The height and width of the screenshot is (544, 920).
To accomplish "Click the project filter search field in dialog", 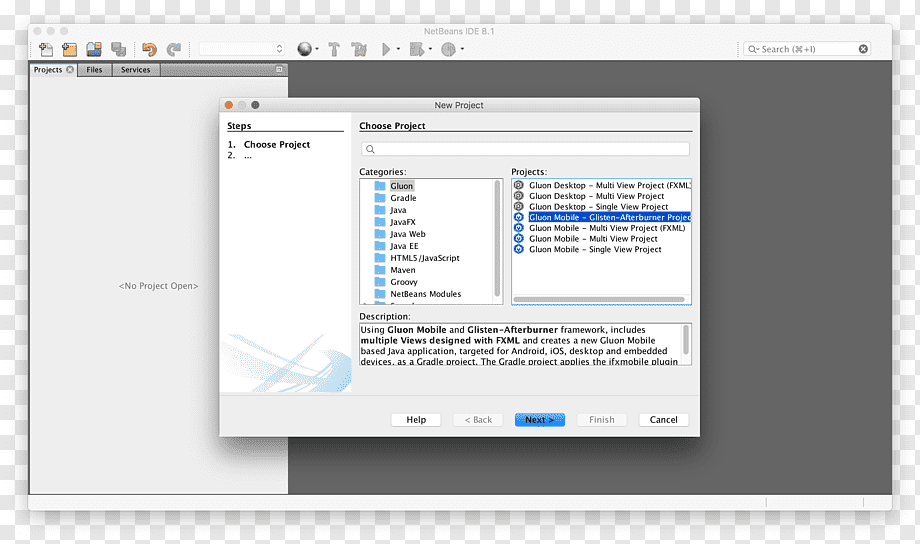I will click(526, 149).
